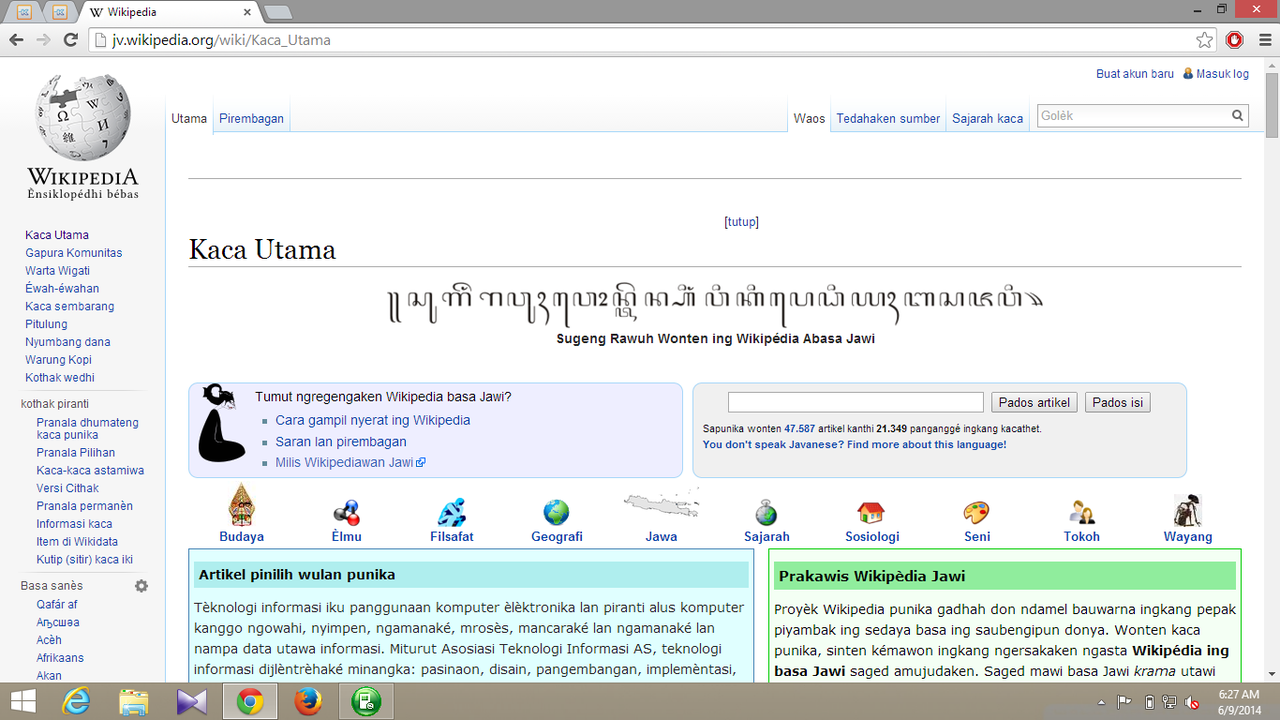
Task: Click Pados artikel button
Action: (x=1035, y=402)
